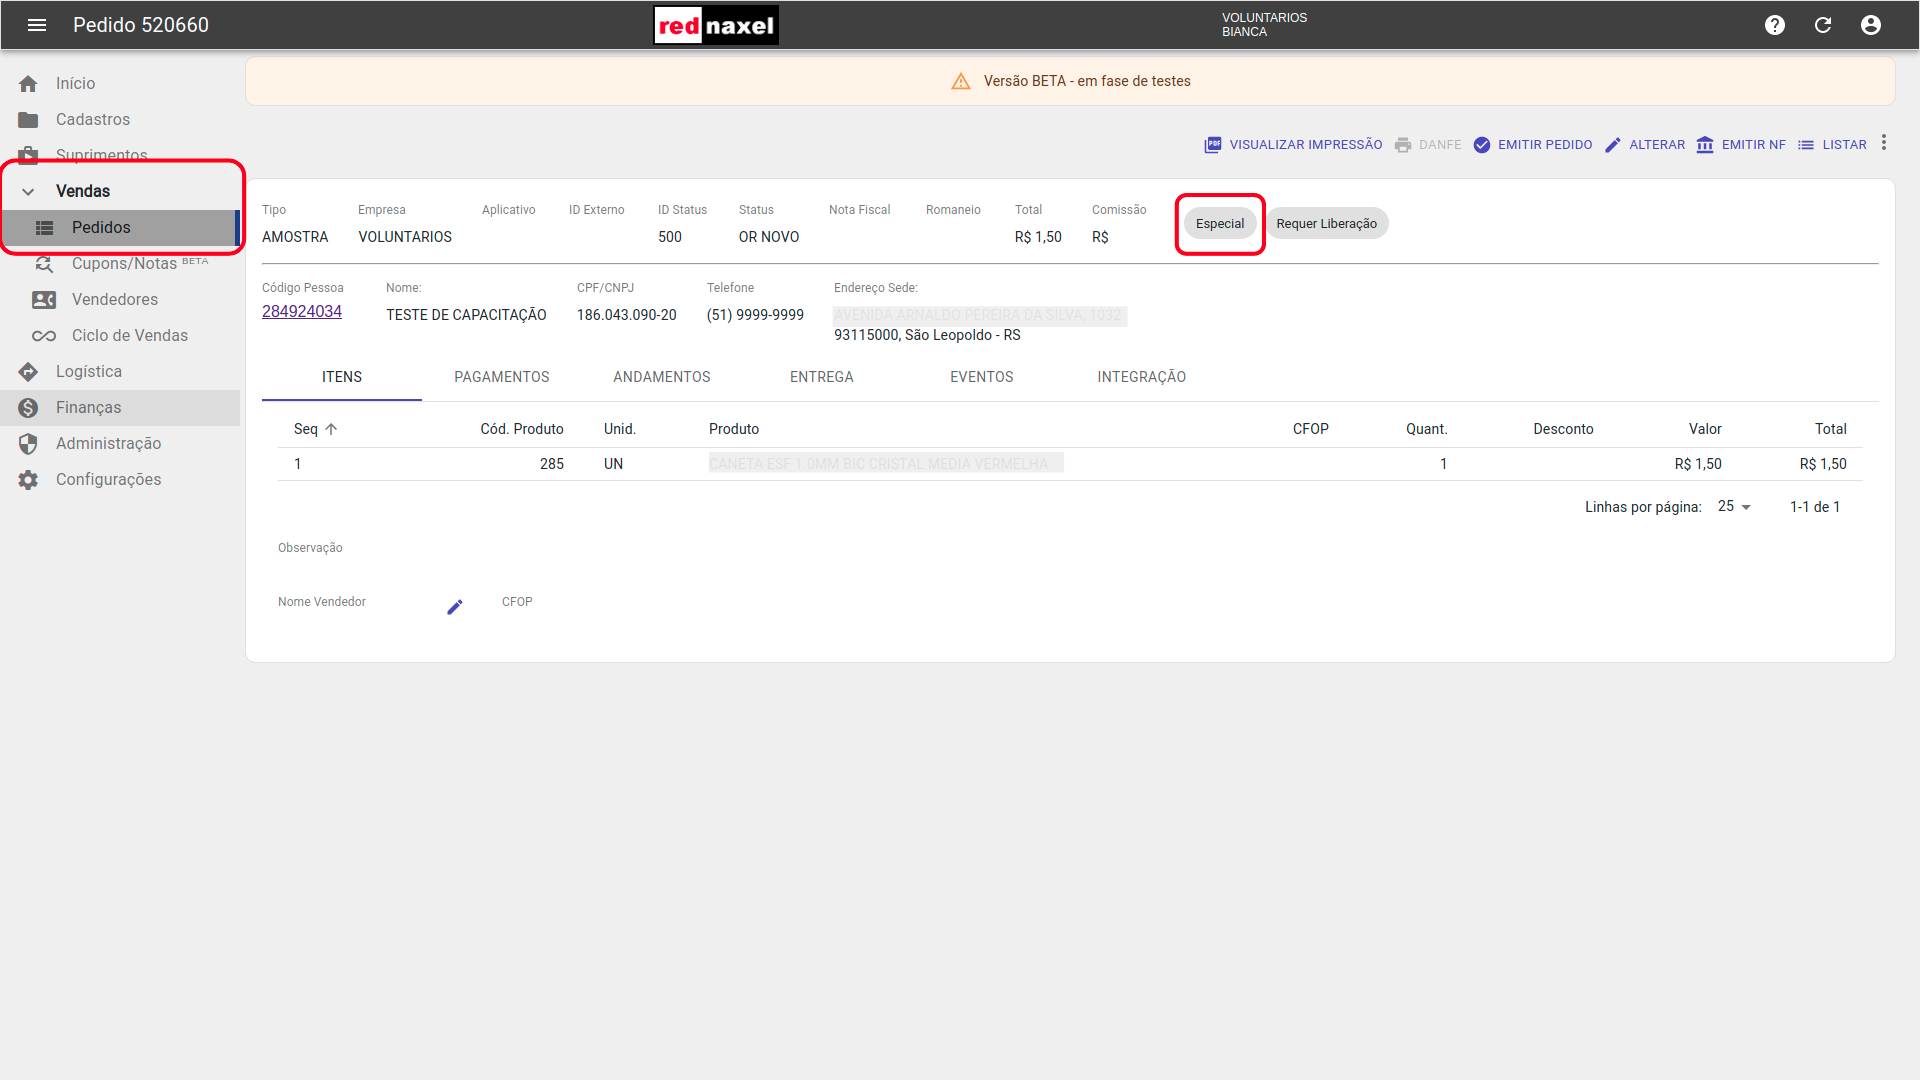Switch to the Andamentos tab
1920x1080 pixels.
(x=661, y=377)
